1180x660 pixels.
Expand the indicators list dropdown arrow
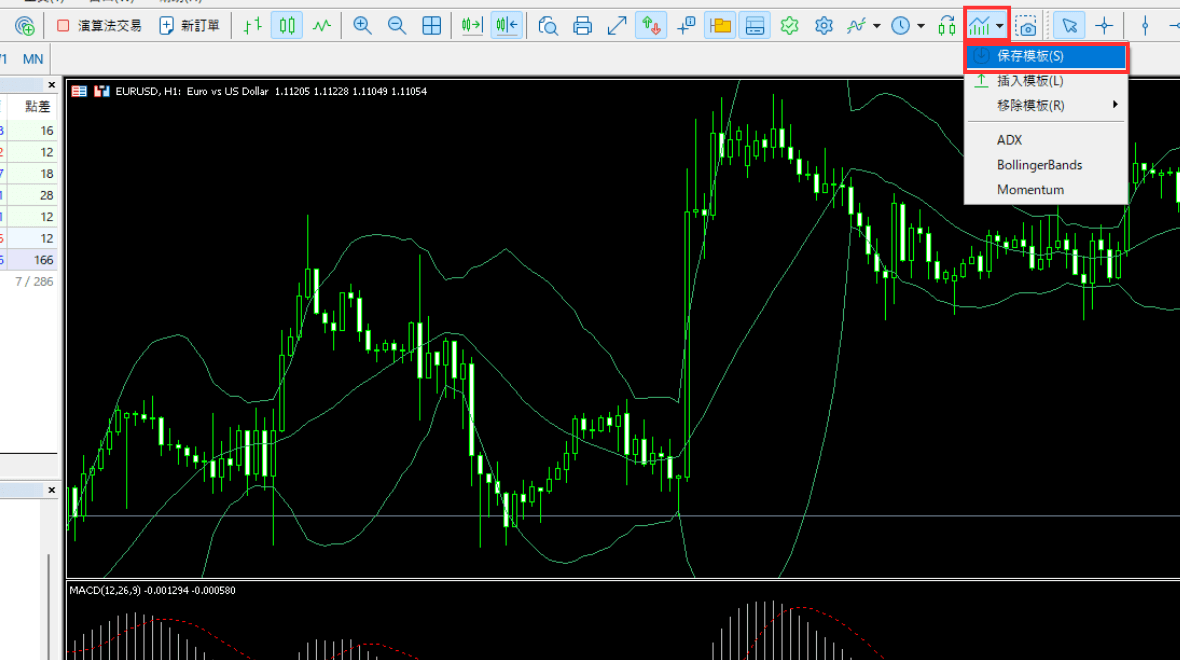[877, 26]
